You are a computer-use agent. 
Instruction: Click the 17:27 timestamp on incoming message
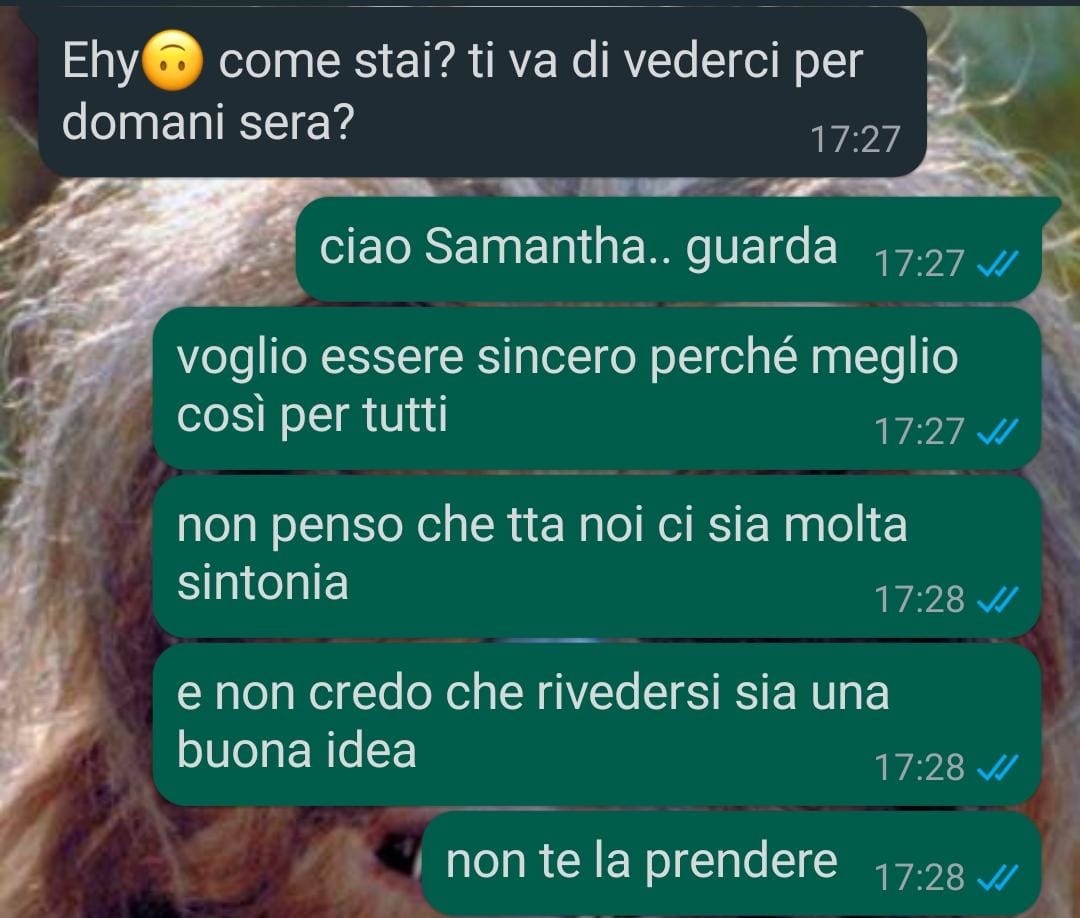[x=855, y=140]
